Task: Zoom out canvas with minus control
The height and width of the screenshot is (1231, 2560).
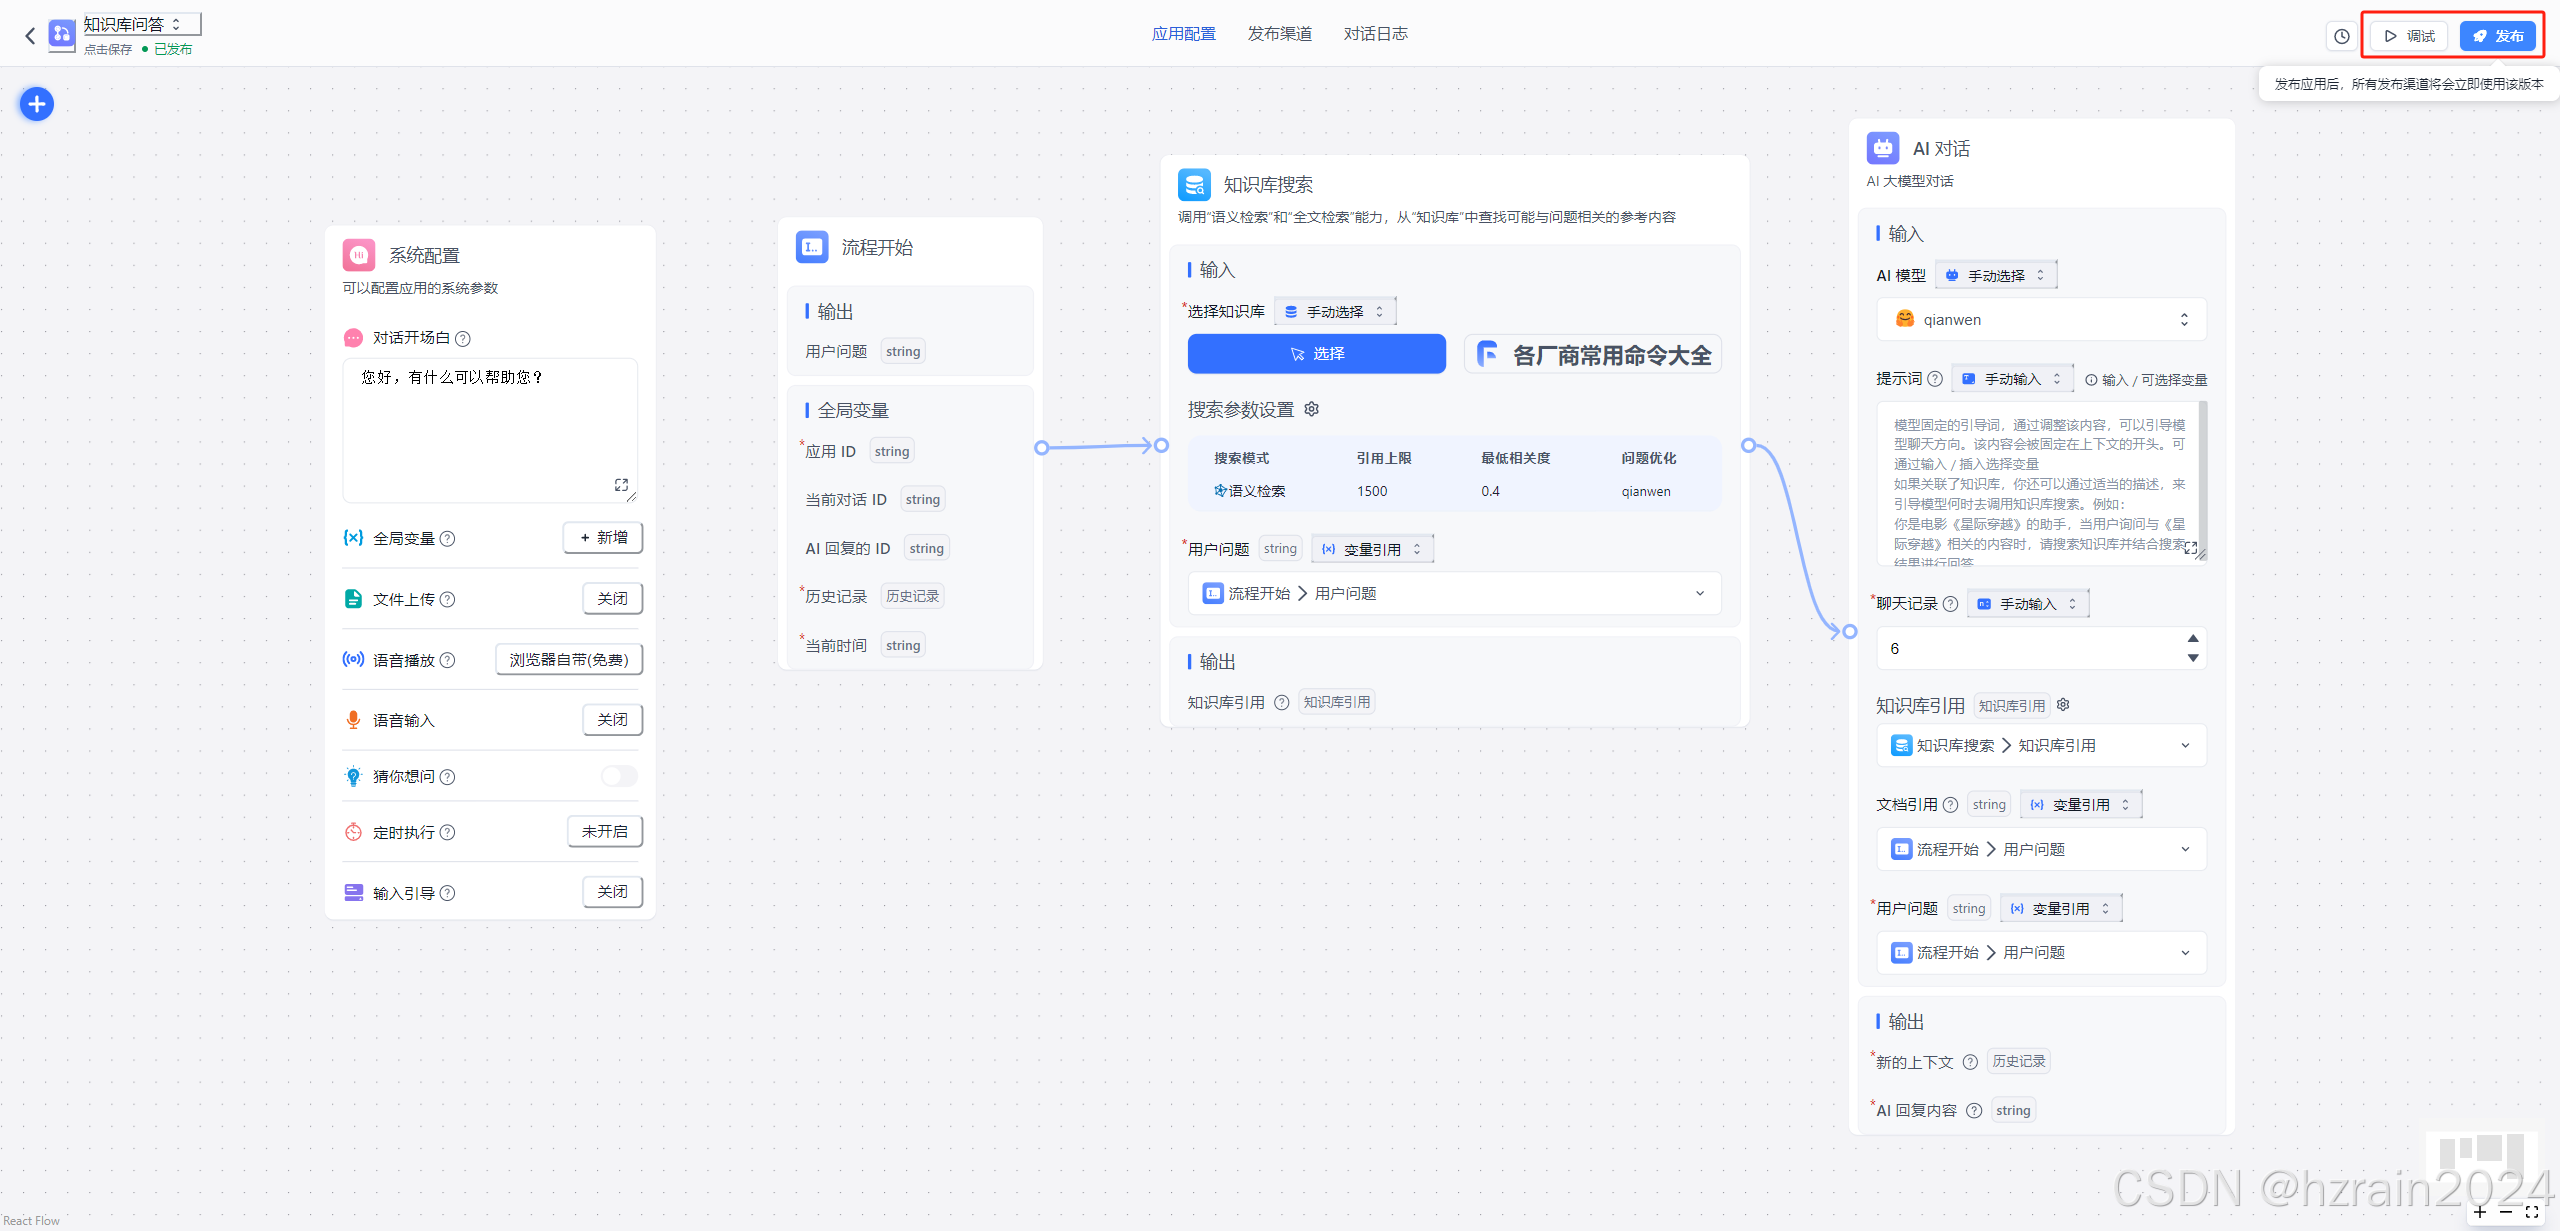Action: [2506, 1212]
